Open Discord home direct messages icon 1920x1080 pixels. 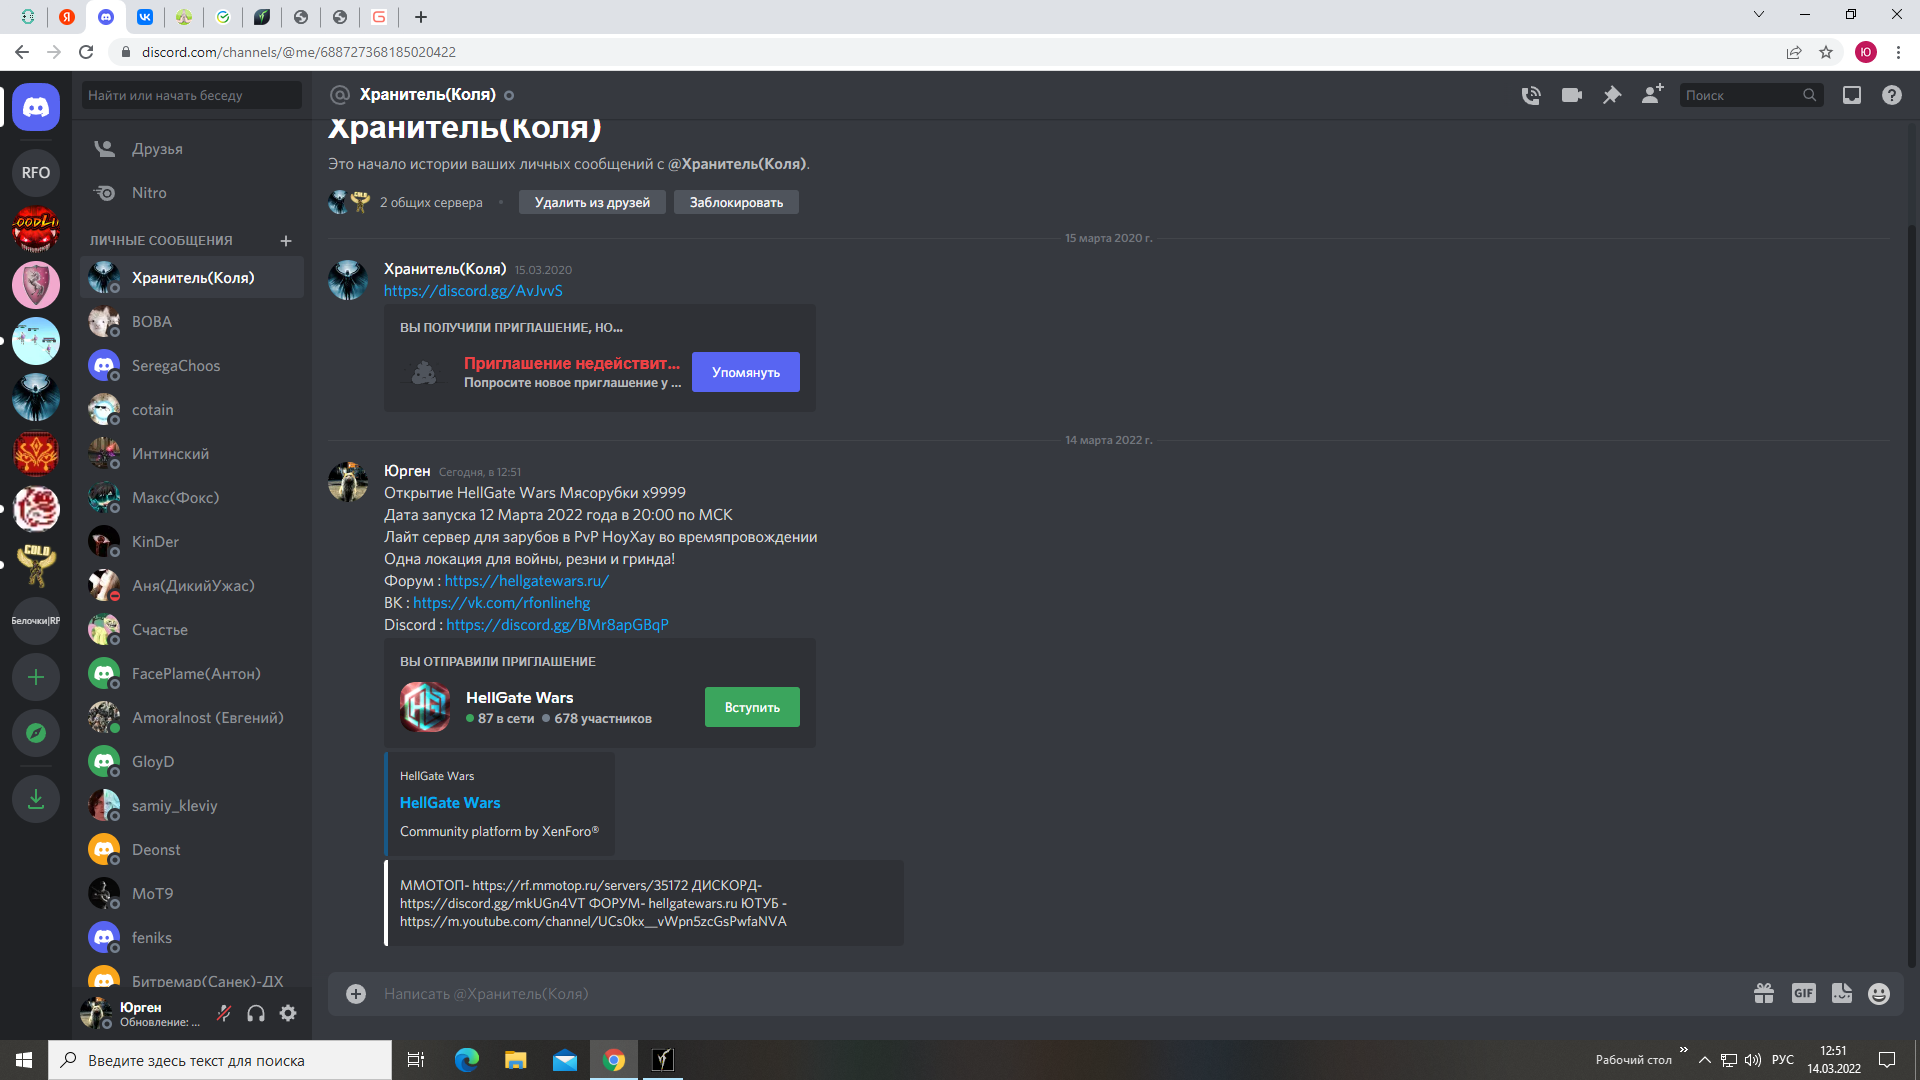pyautogui.click(x=36, y=107)
